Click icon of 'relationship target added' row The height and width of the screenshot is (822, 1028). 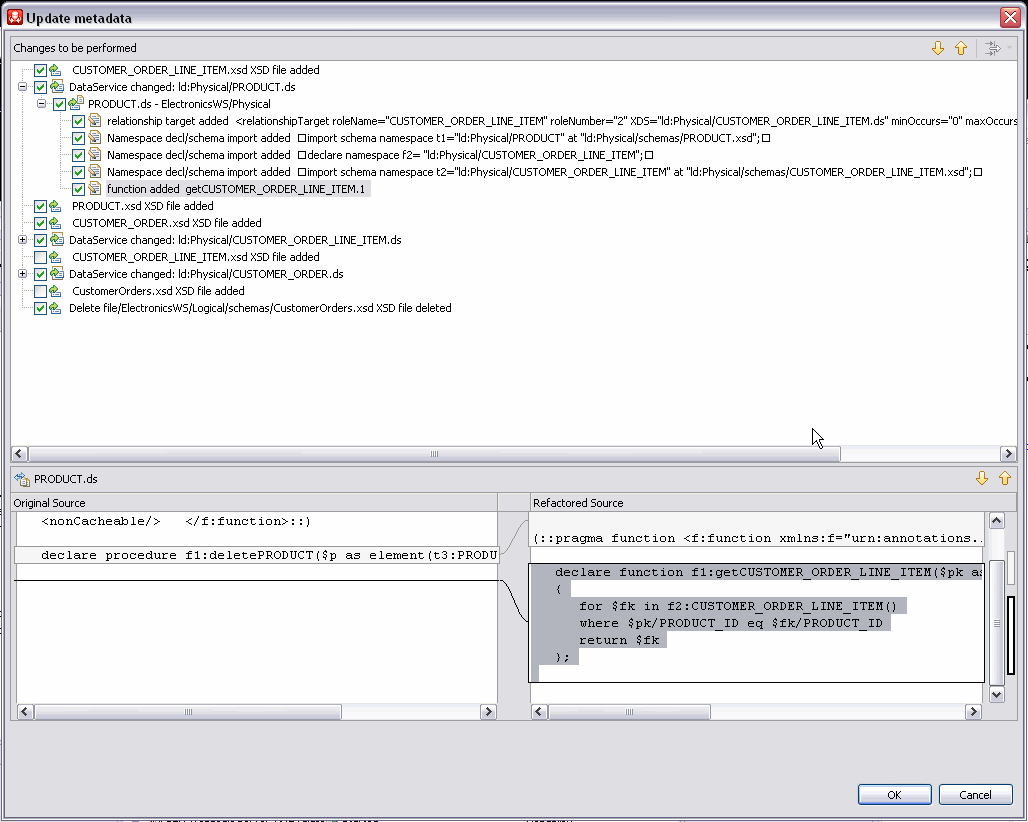pyautogui.click(x=95, y=121)
